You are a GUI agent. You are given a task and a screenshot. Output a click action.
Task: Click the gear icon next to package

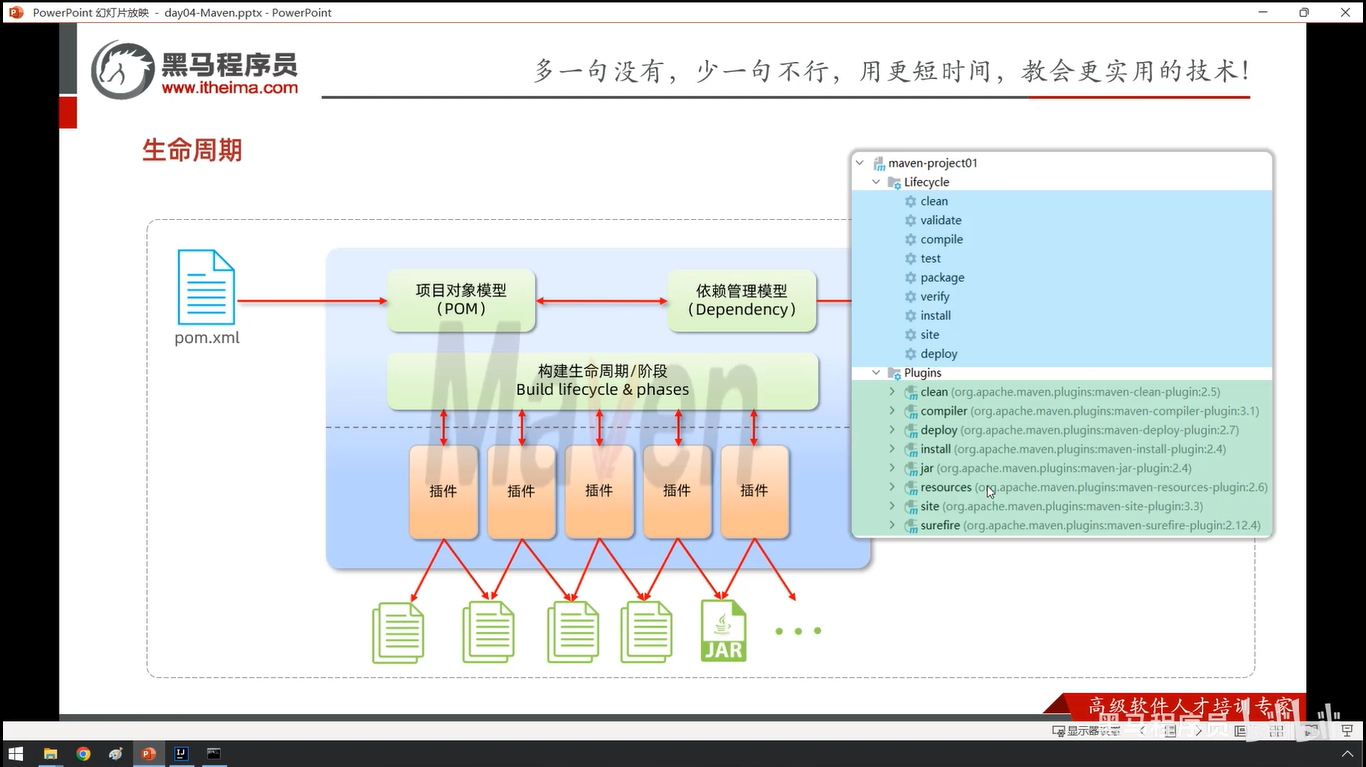pyautogui.click(x=910, y=277)
